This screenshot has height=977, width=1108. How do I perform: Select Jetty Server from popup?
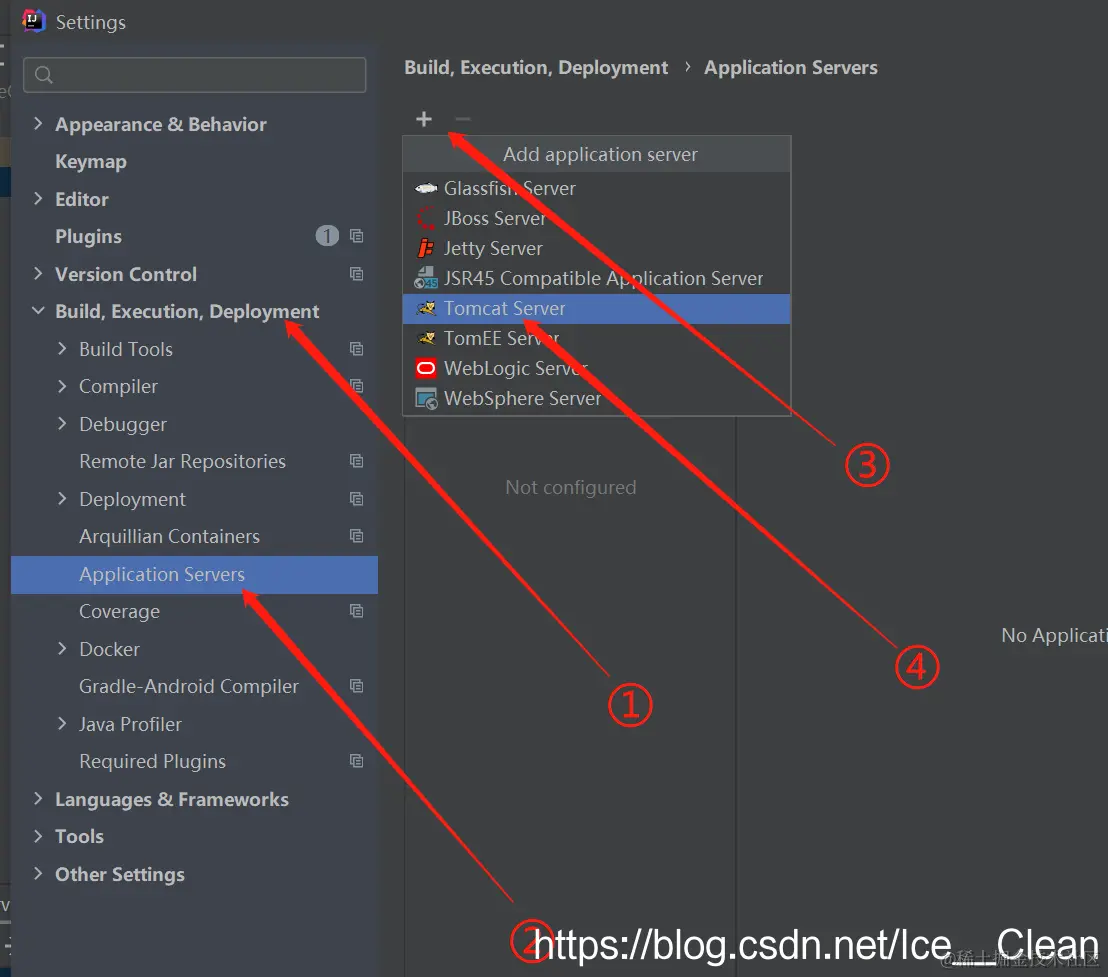596,248
